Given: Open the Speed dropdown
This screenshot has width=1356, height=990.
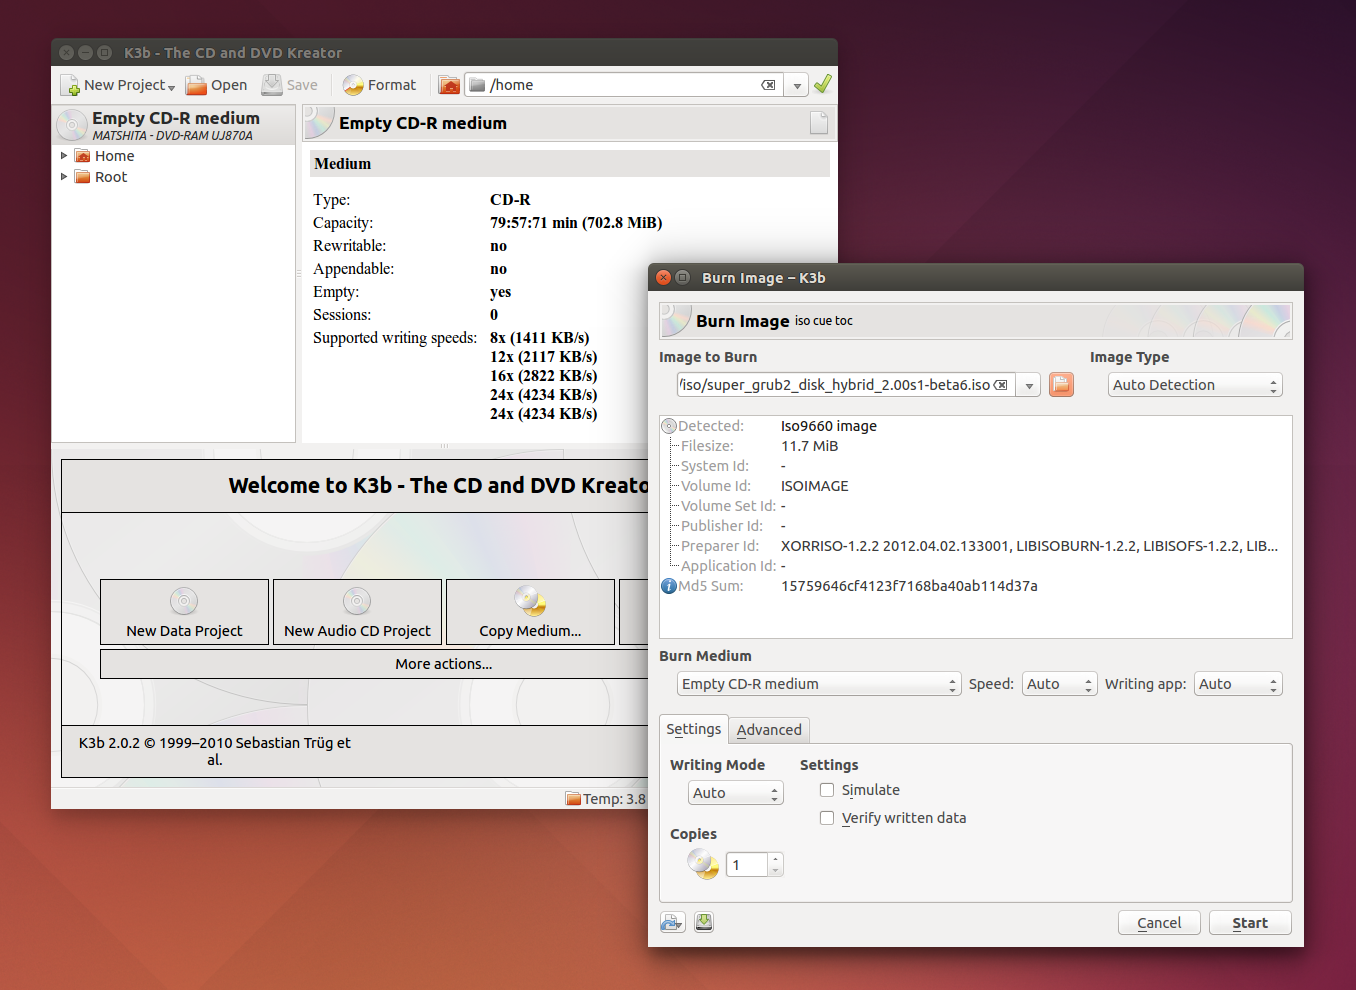Looking at the screenshot, I should pos(1060,684).
